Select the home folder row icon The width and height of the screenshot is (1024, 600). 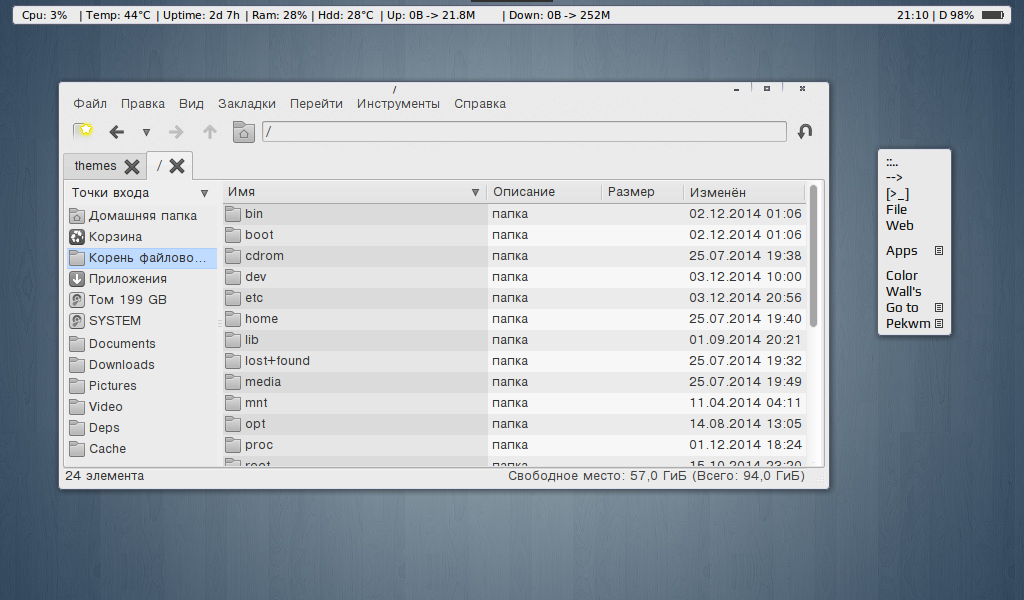pos(233,319)
